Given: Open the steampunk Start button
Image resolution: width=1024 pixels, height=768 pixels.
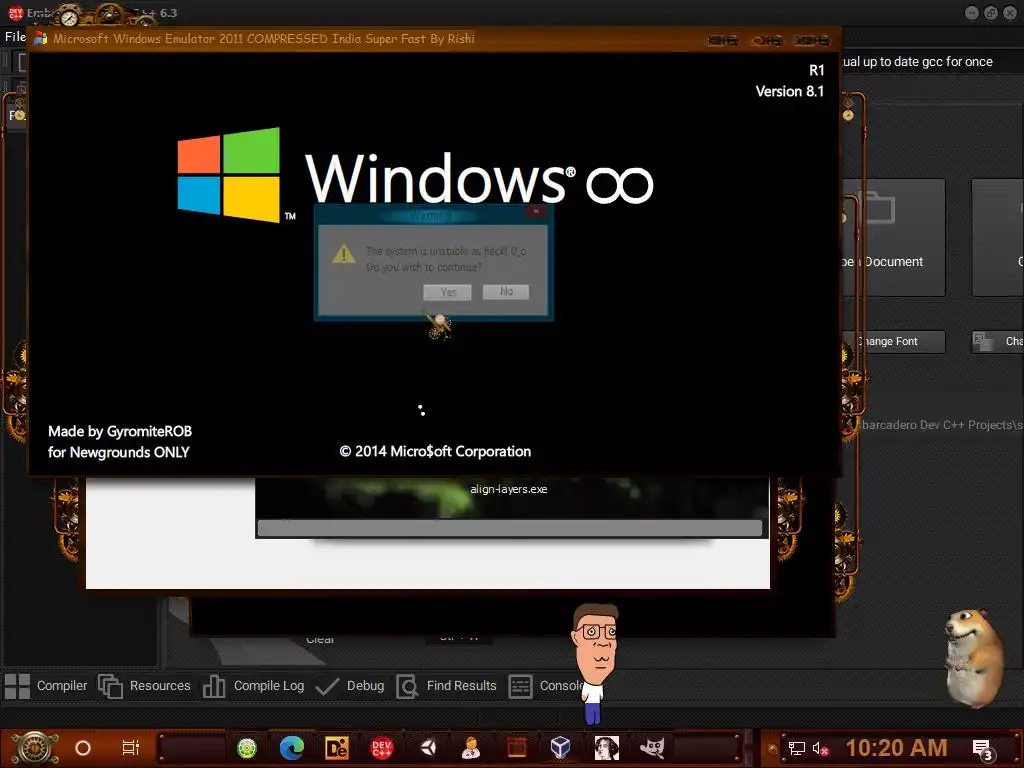Looking at the screenshot, I should pyautogui.click(x=35, y=748).
